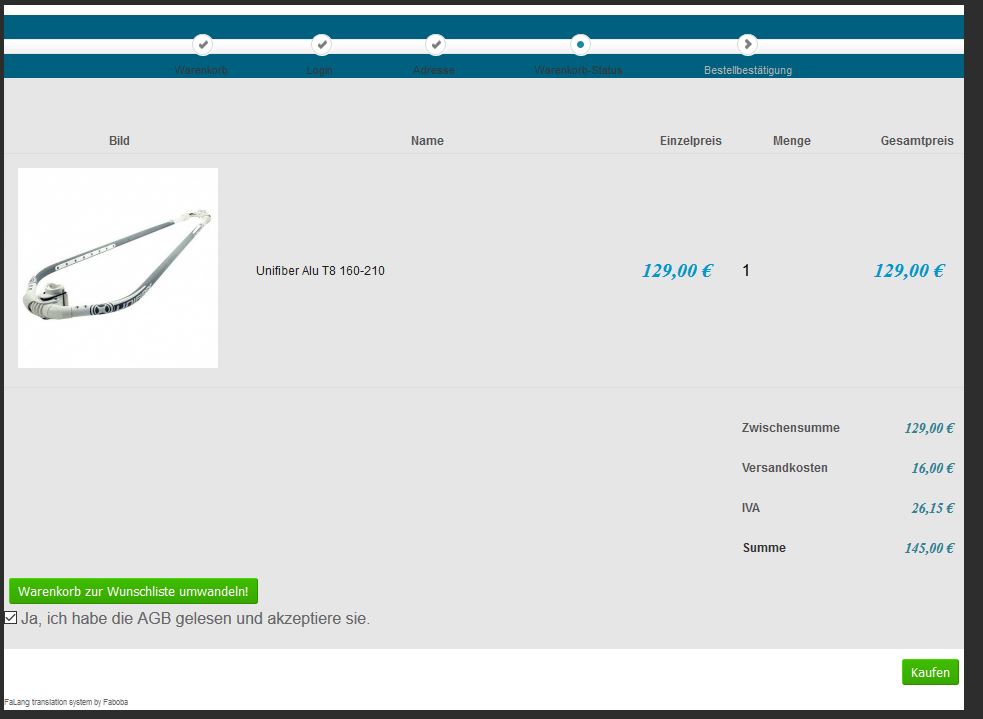
Task: Click the Name column header
Action: (428, 141)
